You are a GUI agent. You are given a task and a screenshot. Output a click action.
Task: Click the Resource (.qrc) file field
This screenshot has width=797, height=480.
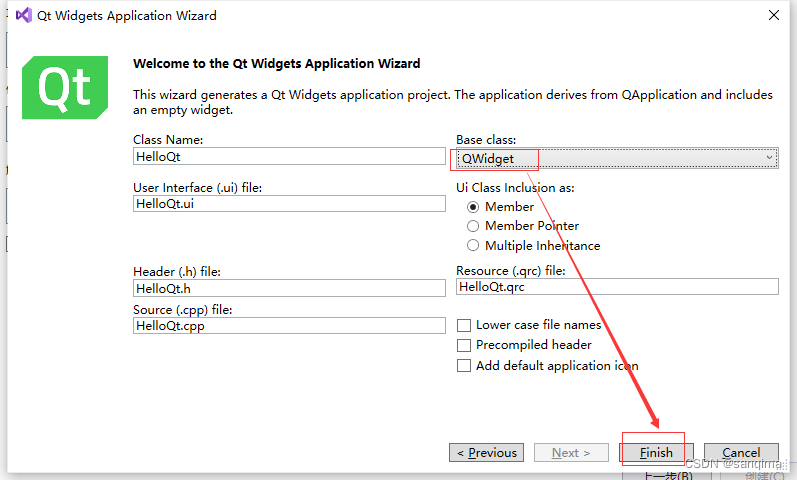(x=617, y=286)
